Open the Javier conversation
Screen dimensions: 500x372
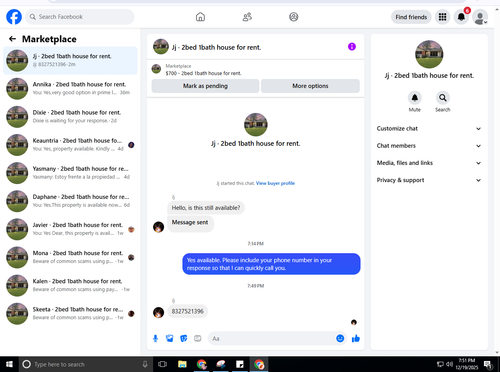[70, 229]
